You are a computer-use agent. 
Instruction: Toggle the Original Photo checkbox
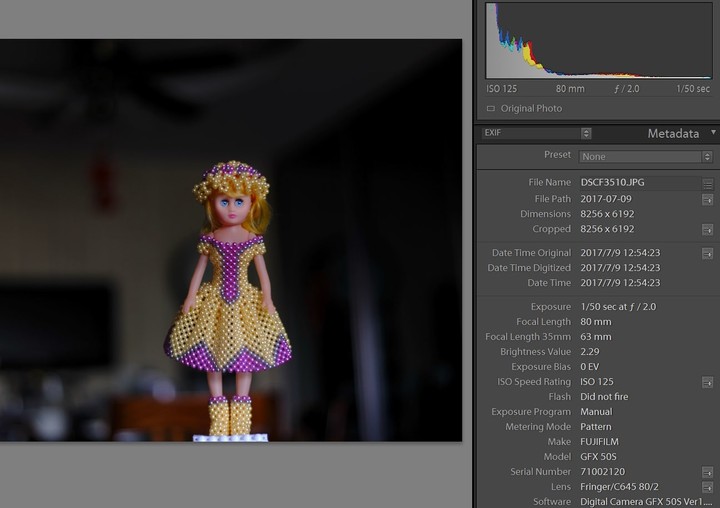point(491,109)
